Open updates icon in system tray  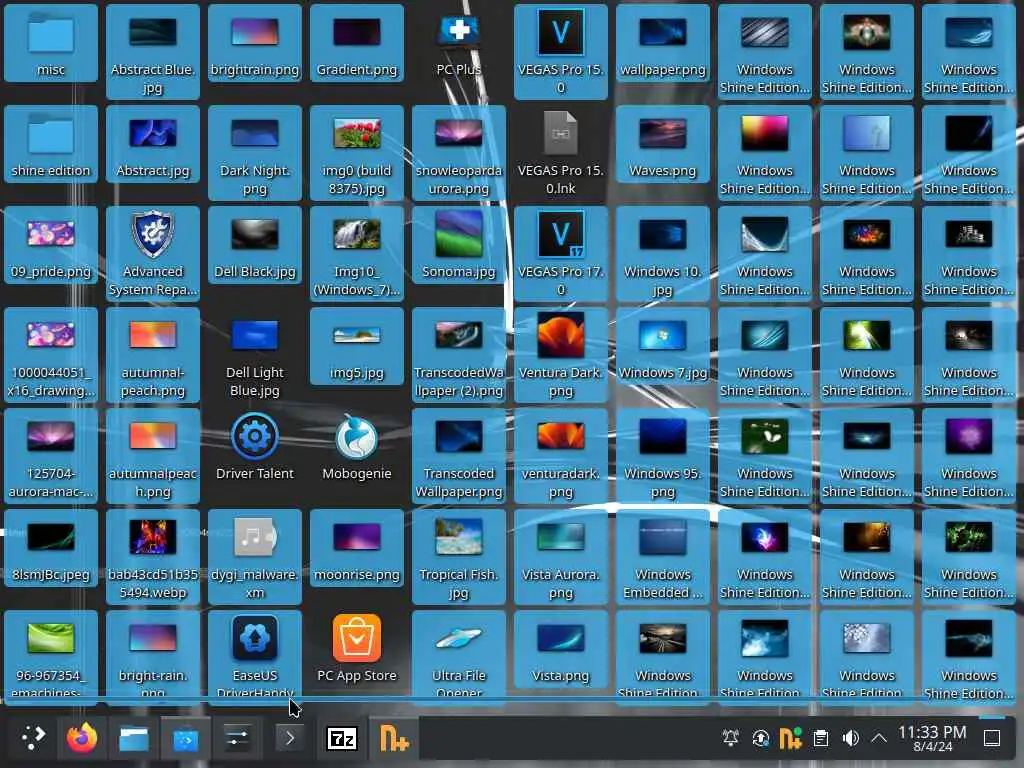coord(761,739)
